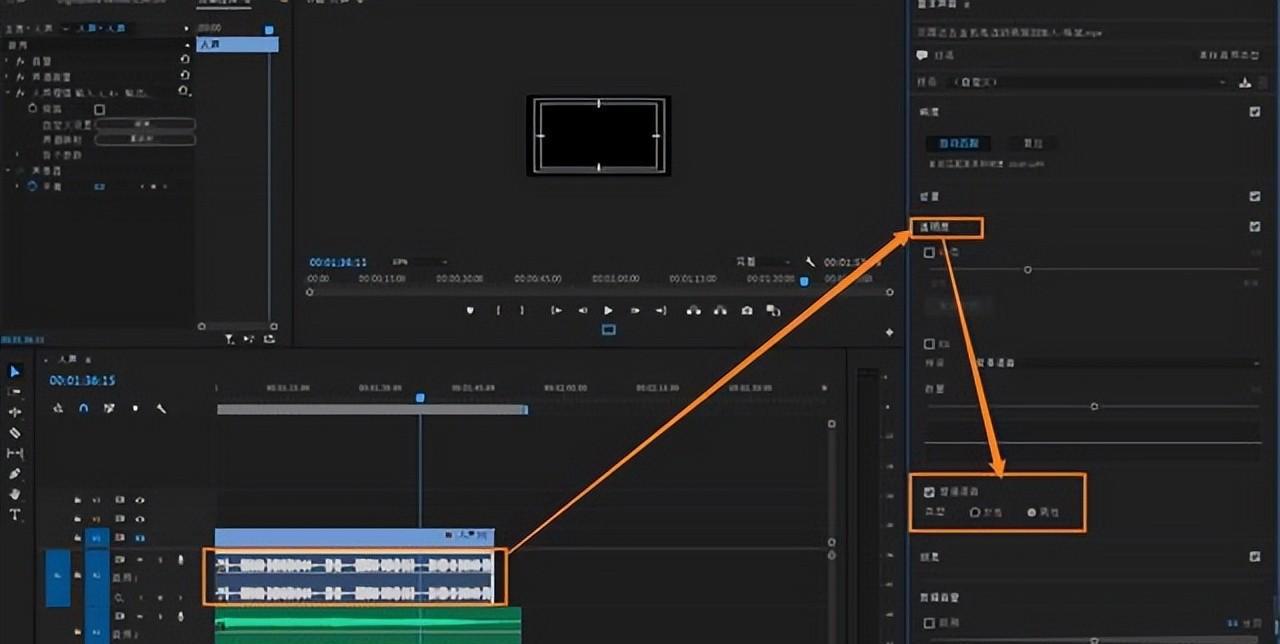The image size is (1280, 644).
Task: Open the Essential Sound preset dropdown
Action: tap(1088, 82)
